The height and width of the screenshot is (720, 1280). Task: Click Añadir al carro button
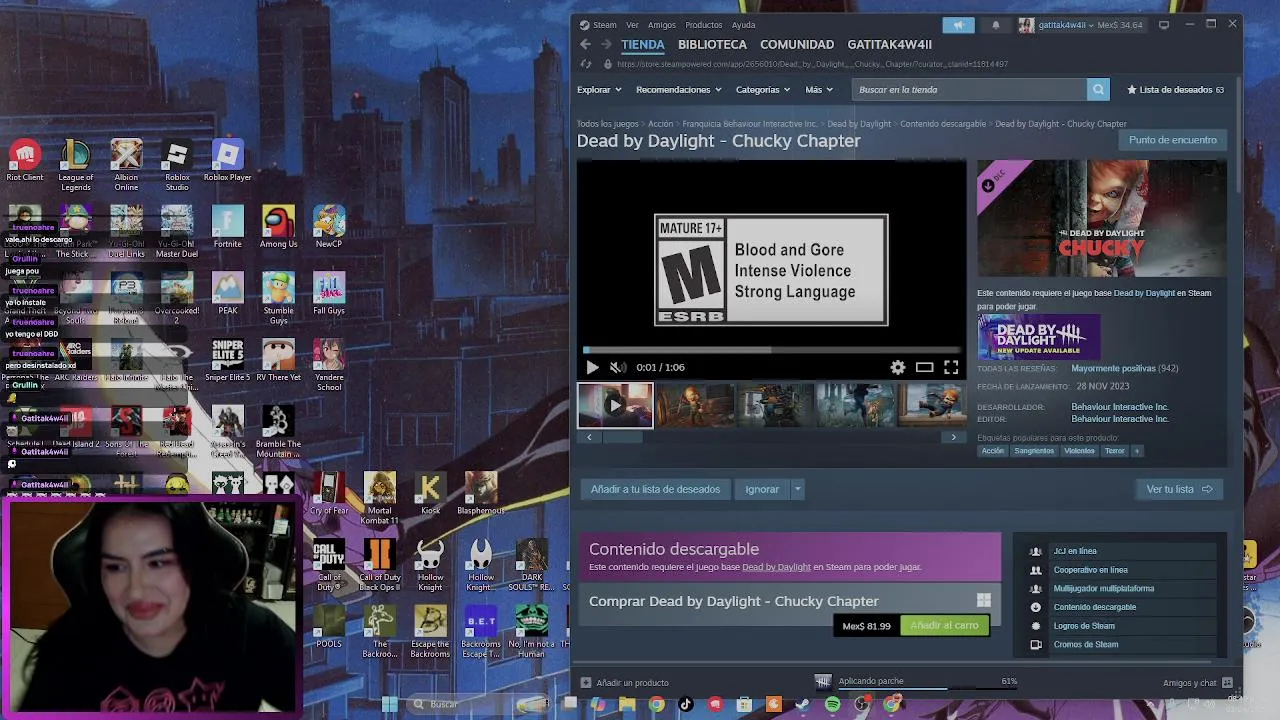pyautogui.click(x=944, y=625)
